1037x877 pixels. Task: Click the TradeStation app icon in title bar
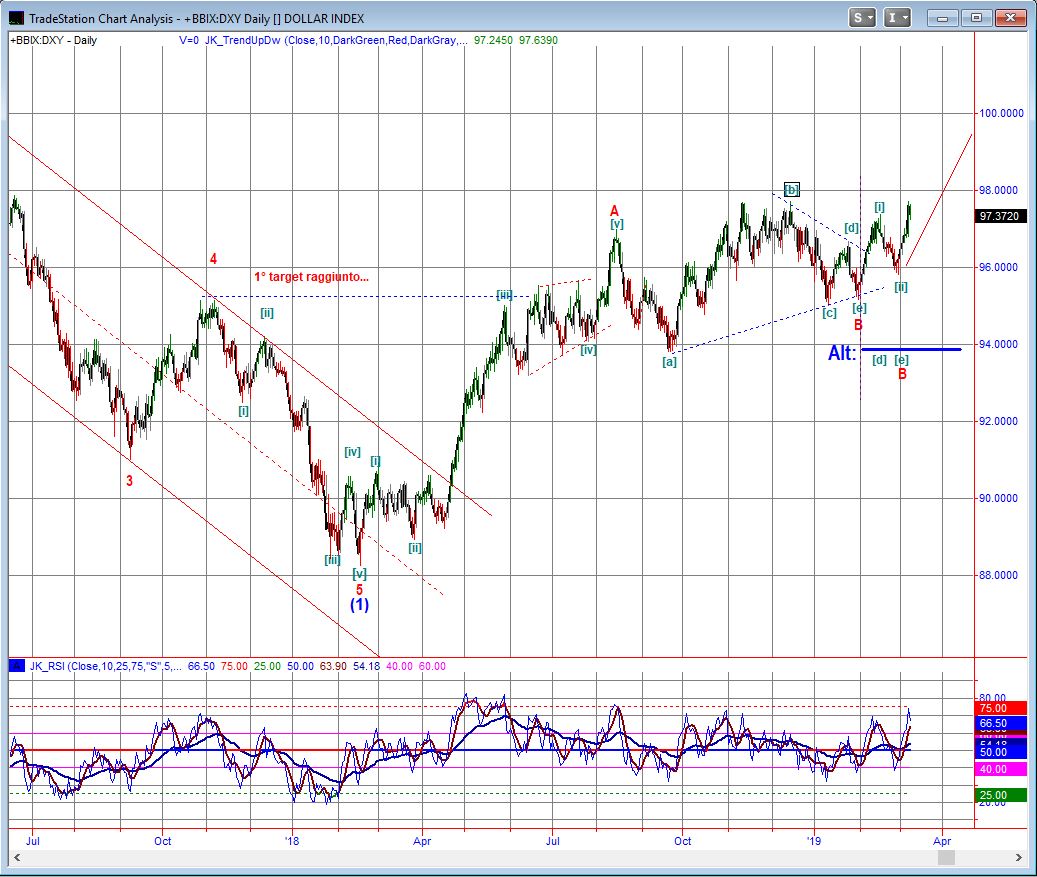click(x=17, y=18)
